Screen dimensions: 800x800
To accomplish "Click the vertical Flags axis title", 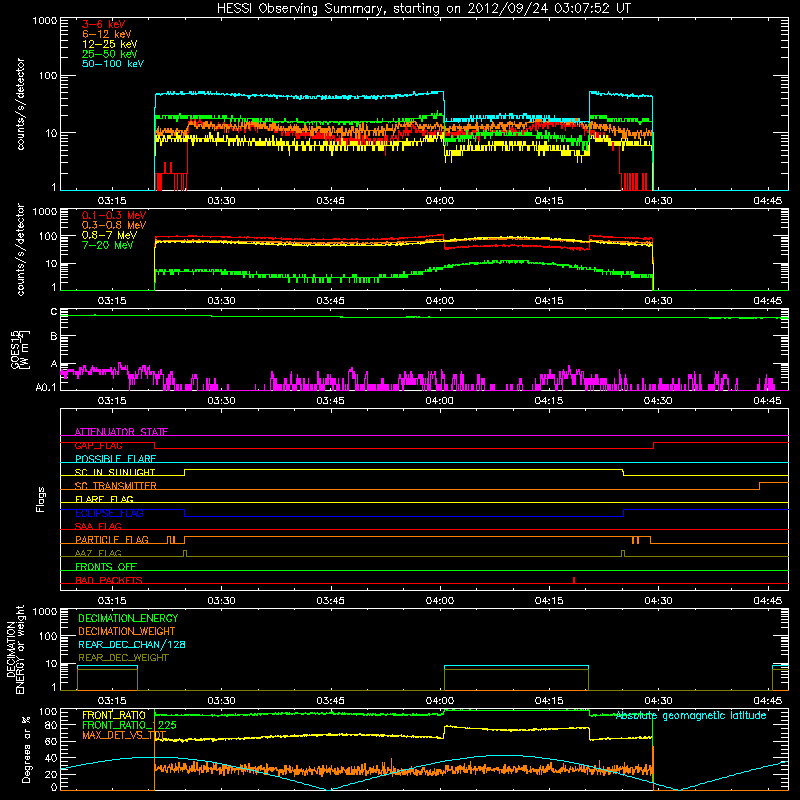I will [x=41, y=499].
